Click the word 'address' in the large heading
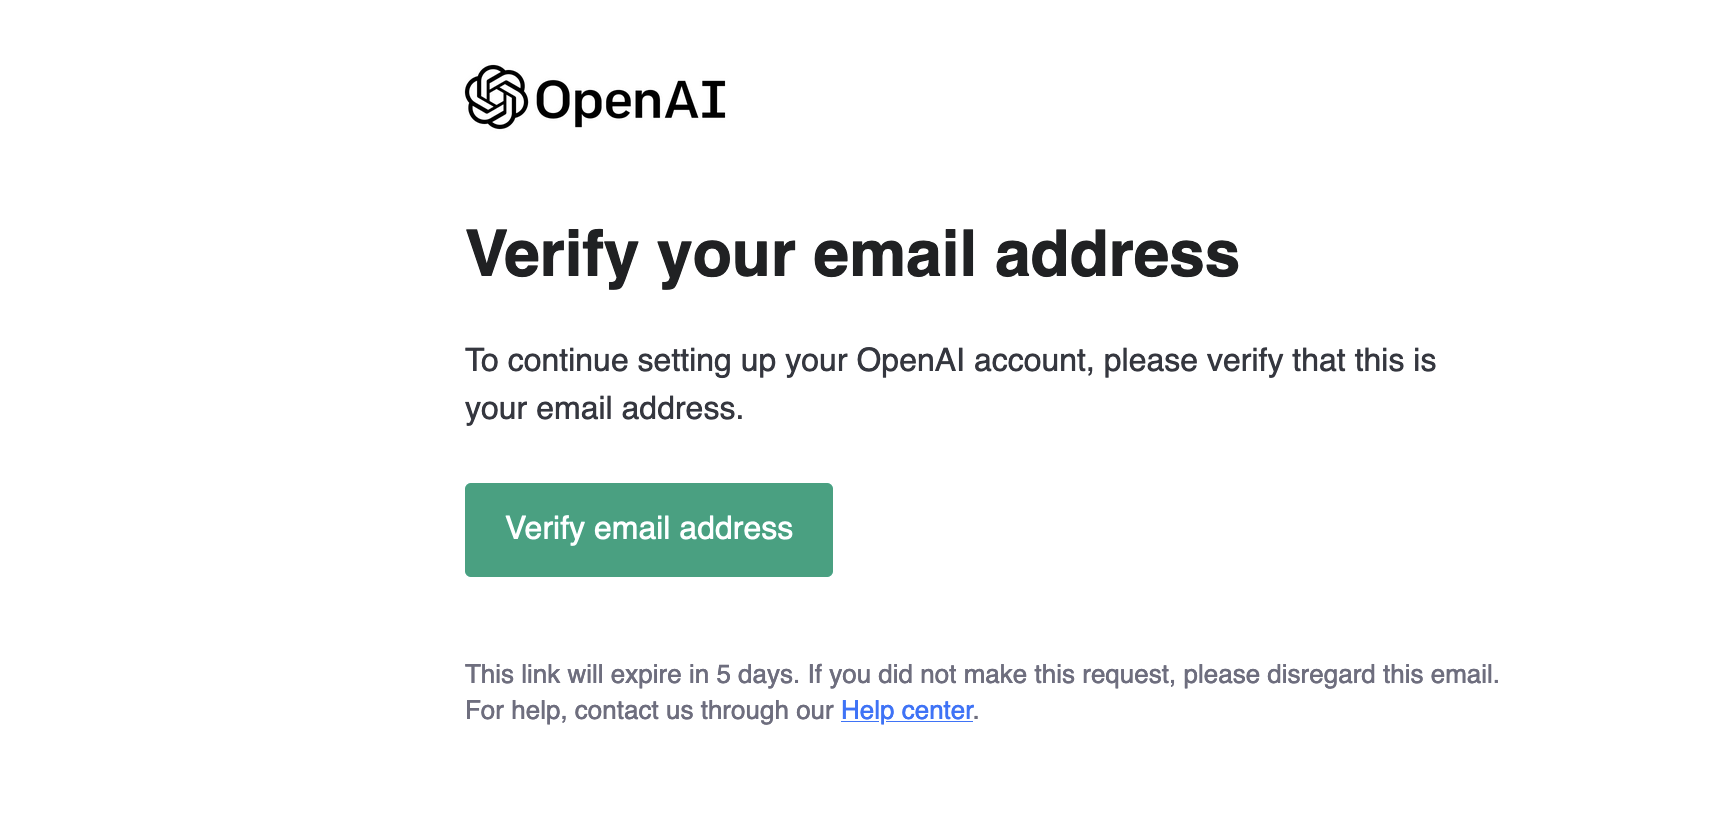 [x=1117, y=254]
